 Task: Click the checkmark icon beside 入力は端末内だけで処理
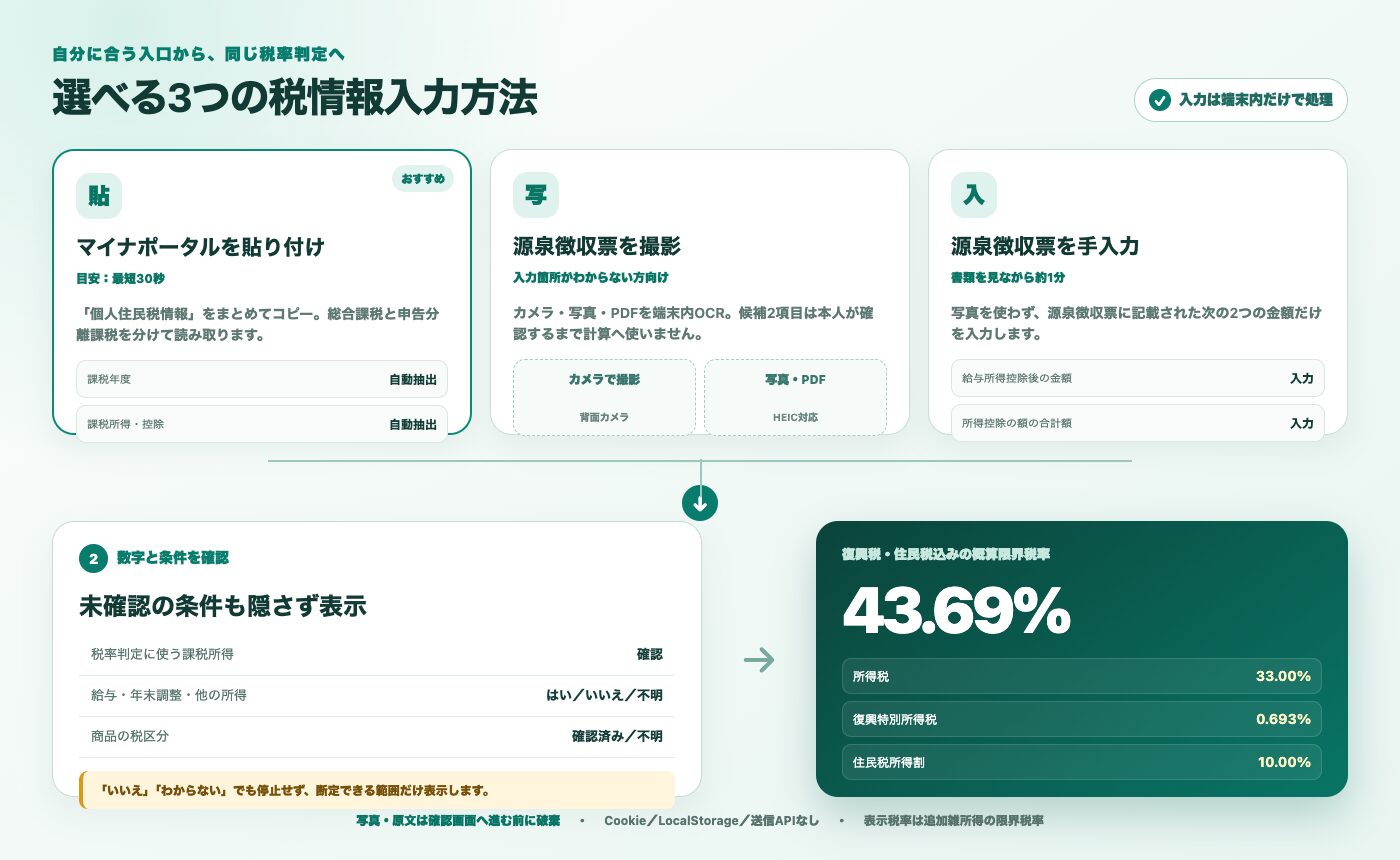(1160, 100)
